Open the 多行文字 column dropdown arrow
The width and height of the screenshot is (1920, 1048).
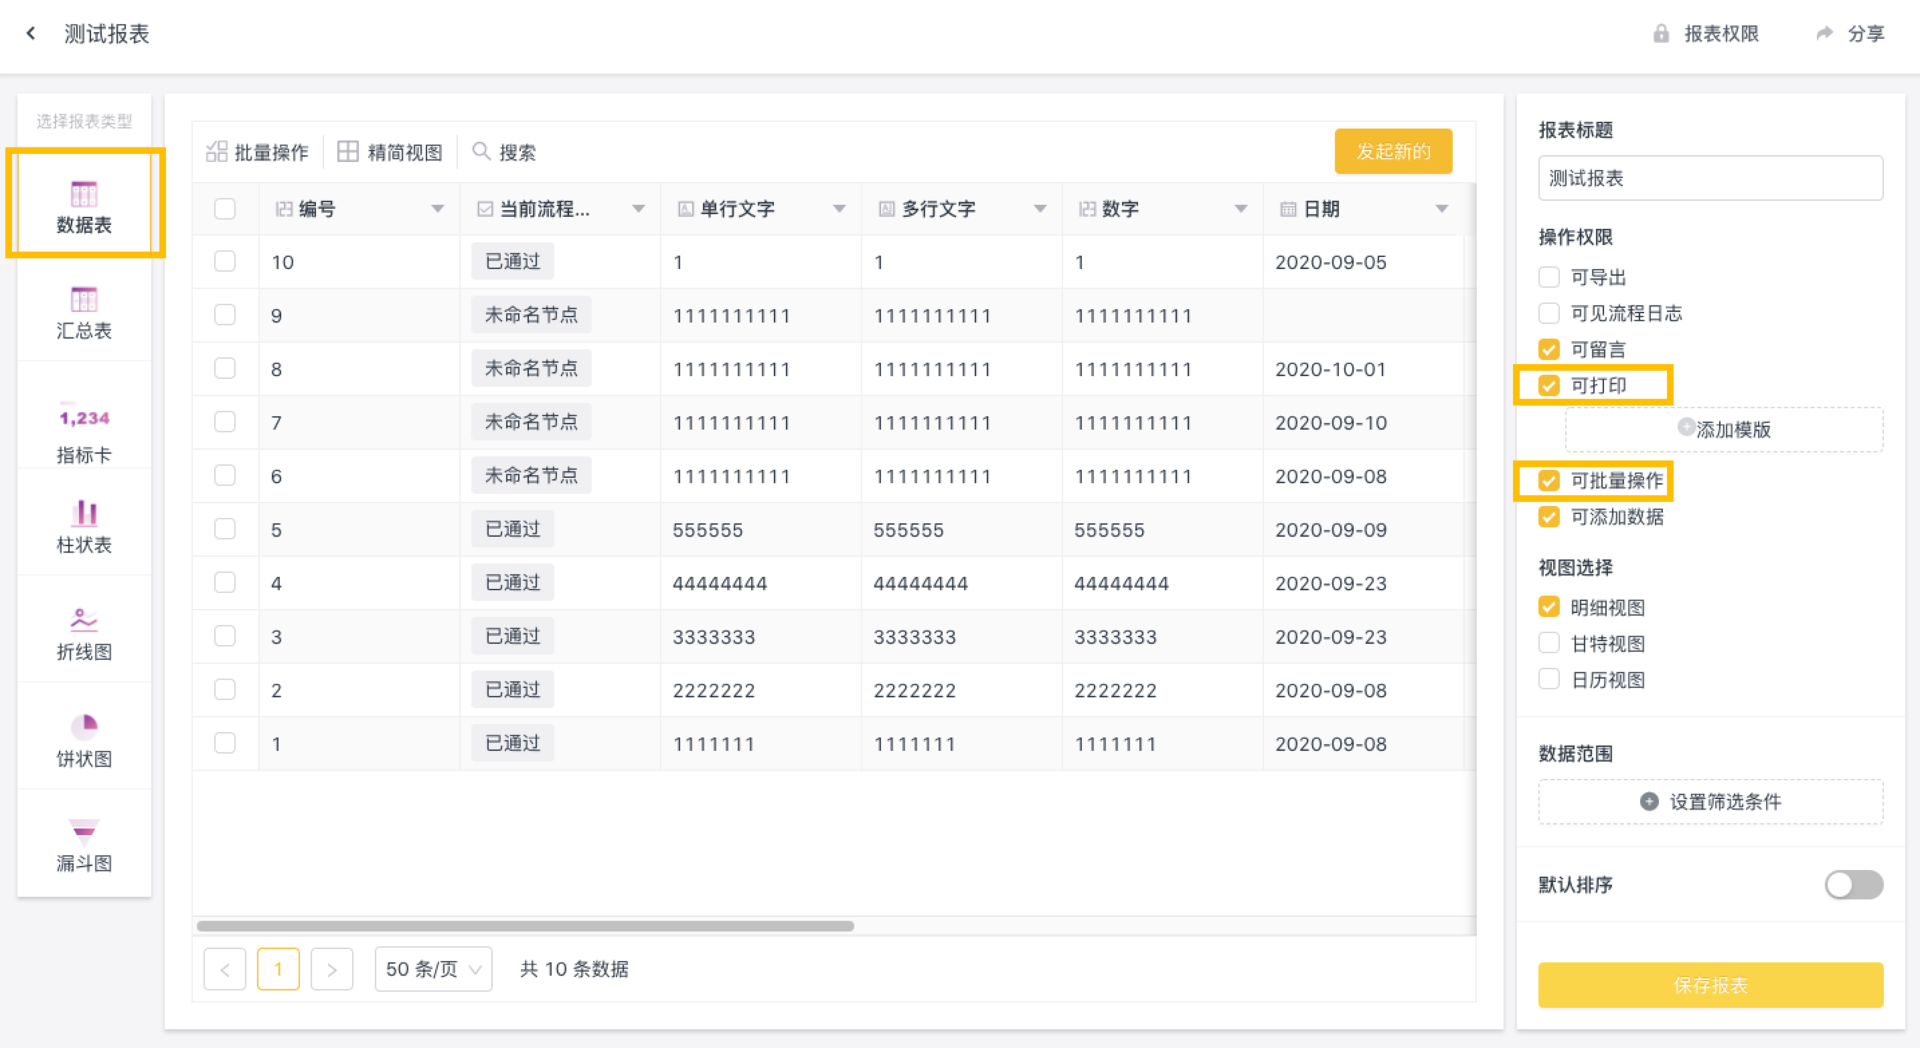pos(1040,209)
